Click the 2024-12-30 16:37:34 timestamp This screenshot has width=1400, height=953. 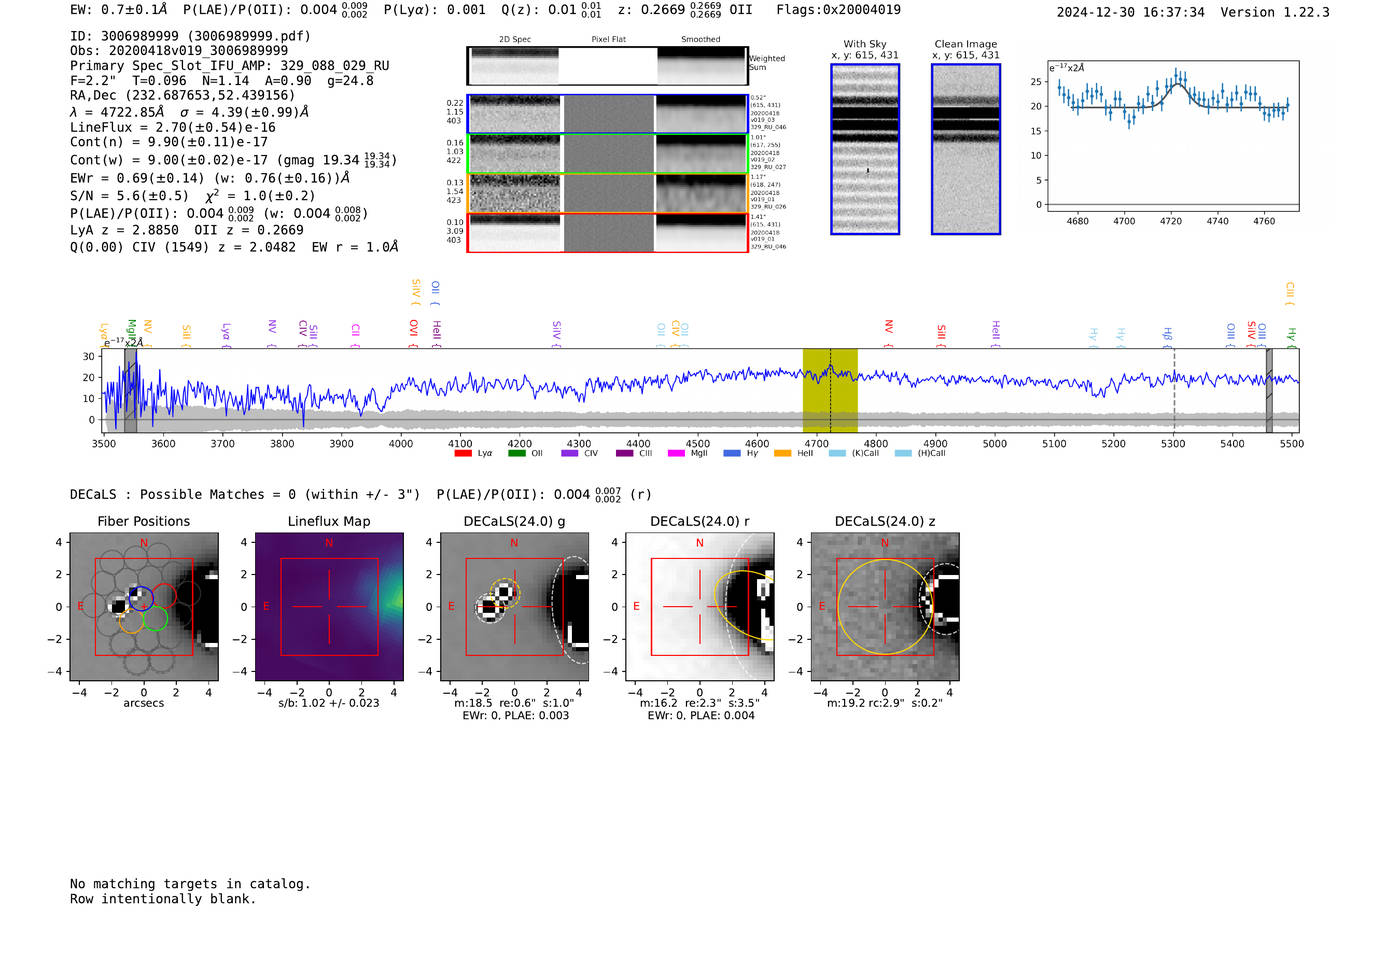(x=1130, y=12)
